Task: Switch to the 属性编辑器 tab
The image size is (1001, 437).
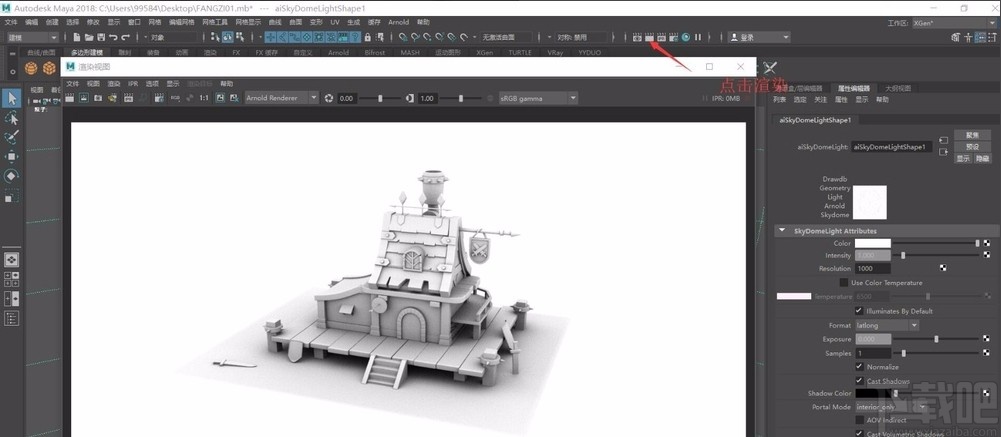Action: [854, 88]
